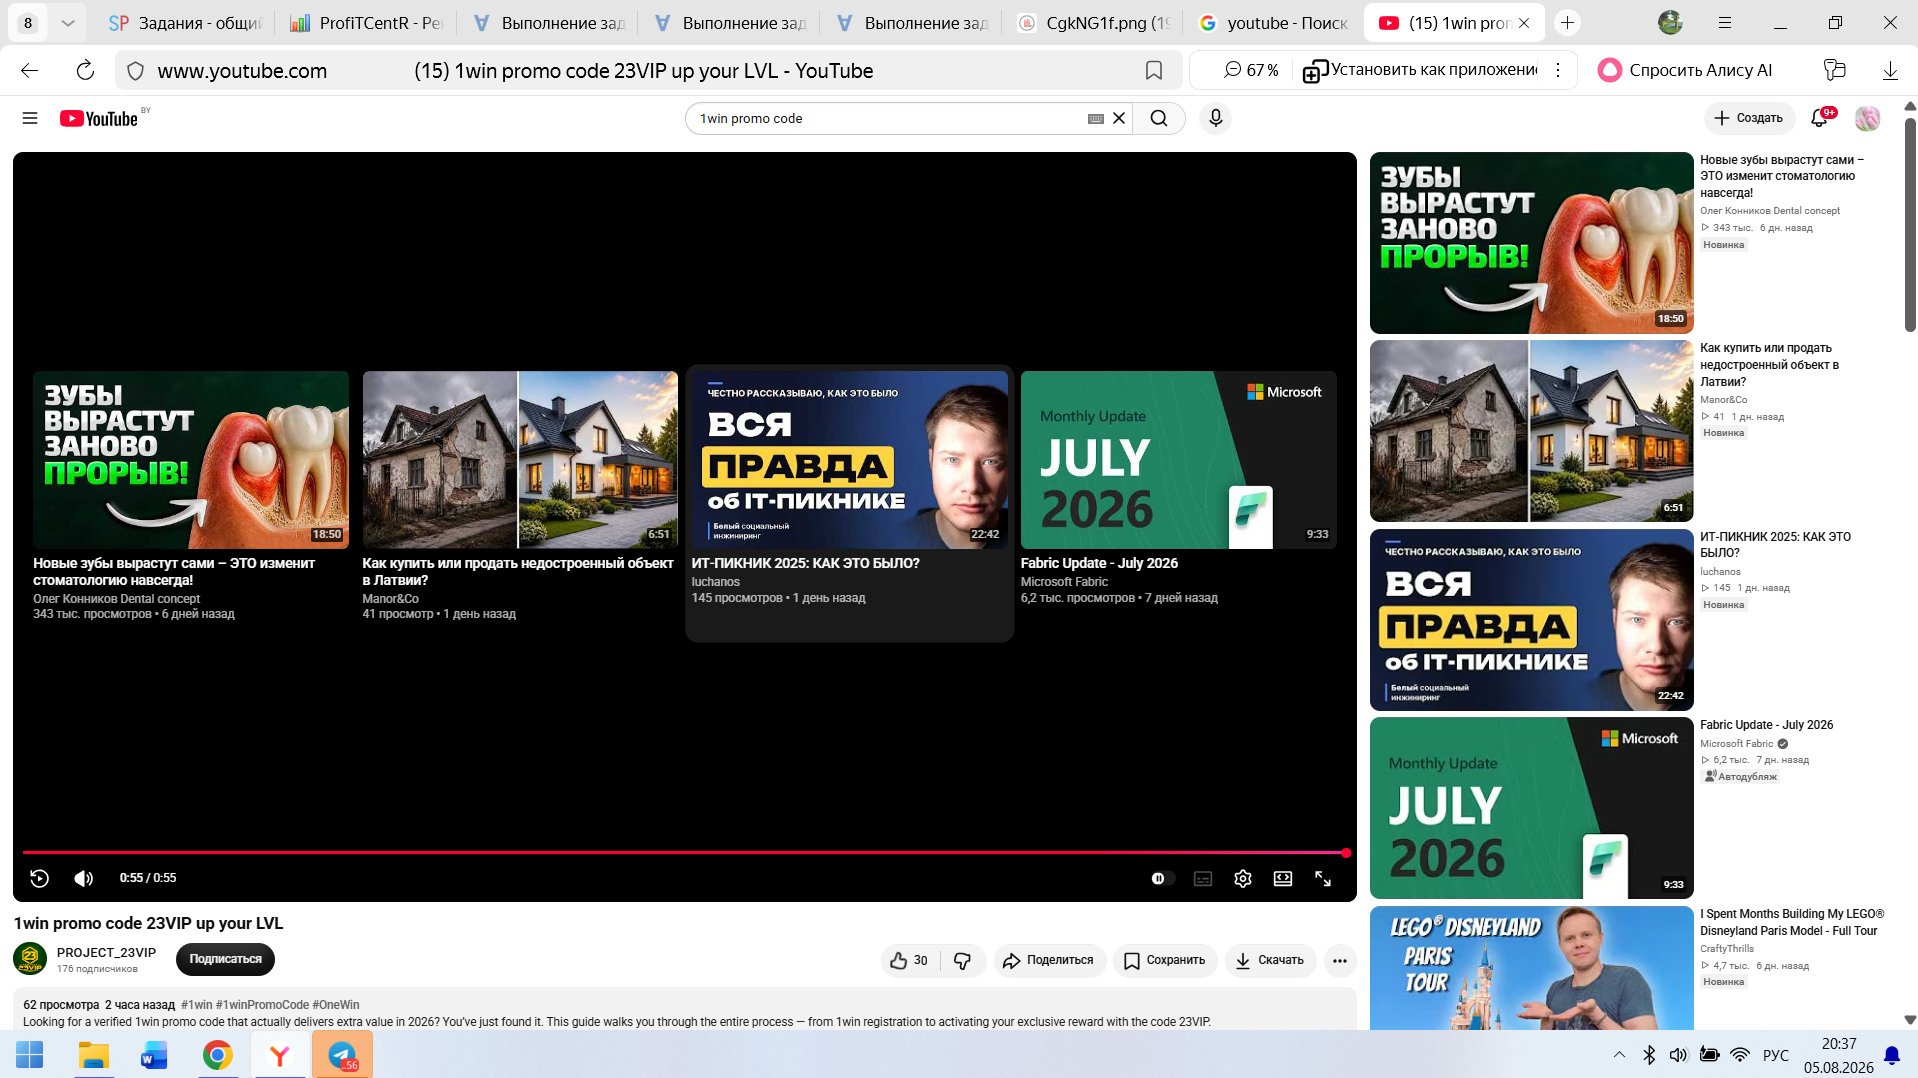This screenshot has width=1918, height=1078.
Task: Switch to theater mode
Action: [1283, 878]
